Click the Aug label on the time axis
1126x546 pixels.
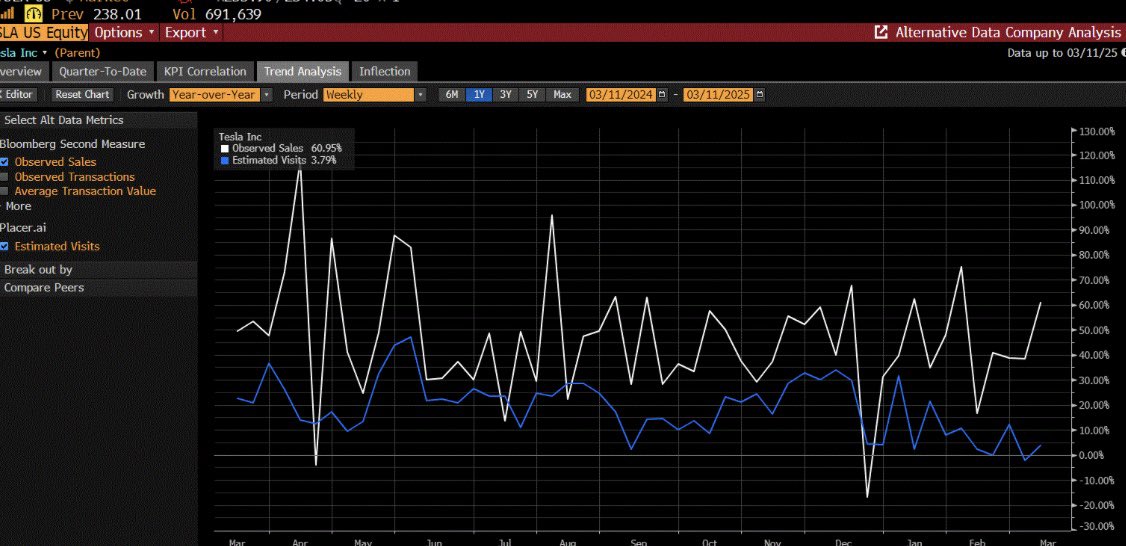coord(567,542)
